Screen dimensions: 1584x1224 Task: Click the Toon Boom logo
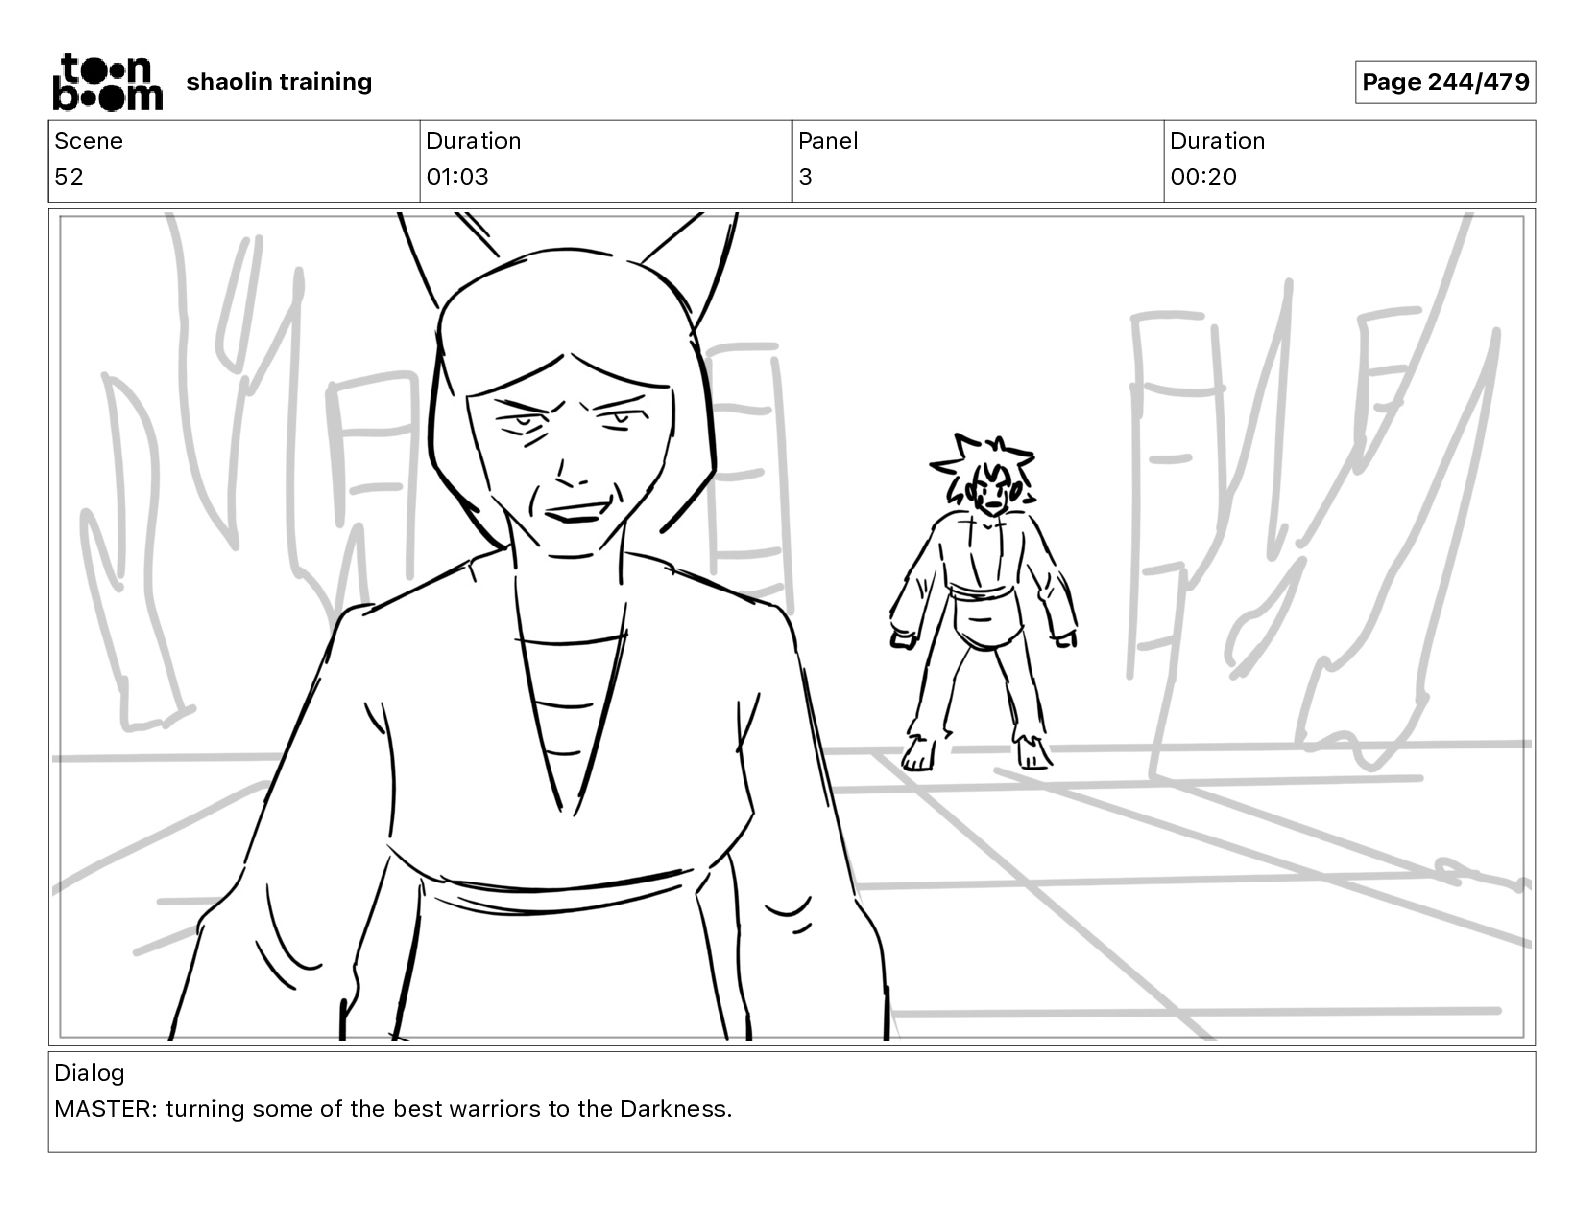(107, 82)
